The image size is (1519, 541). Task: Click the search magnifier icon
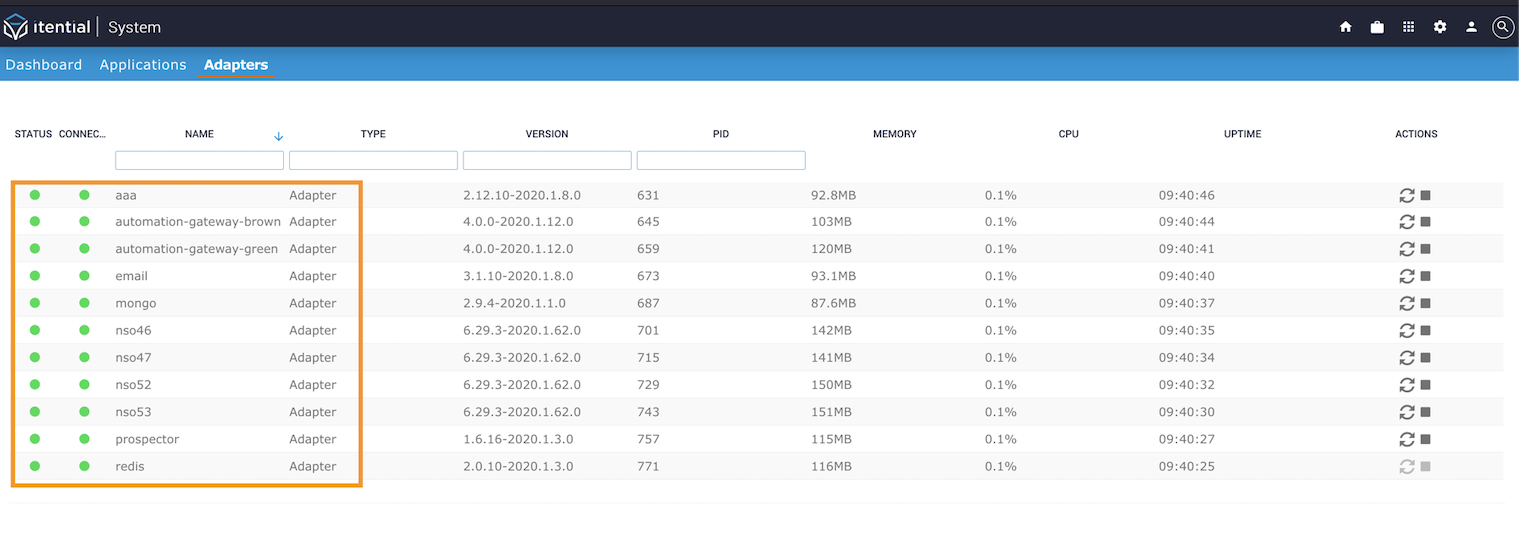tap(1502, 27)
